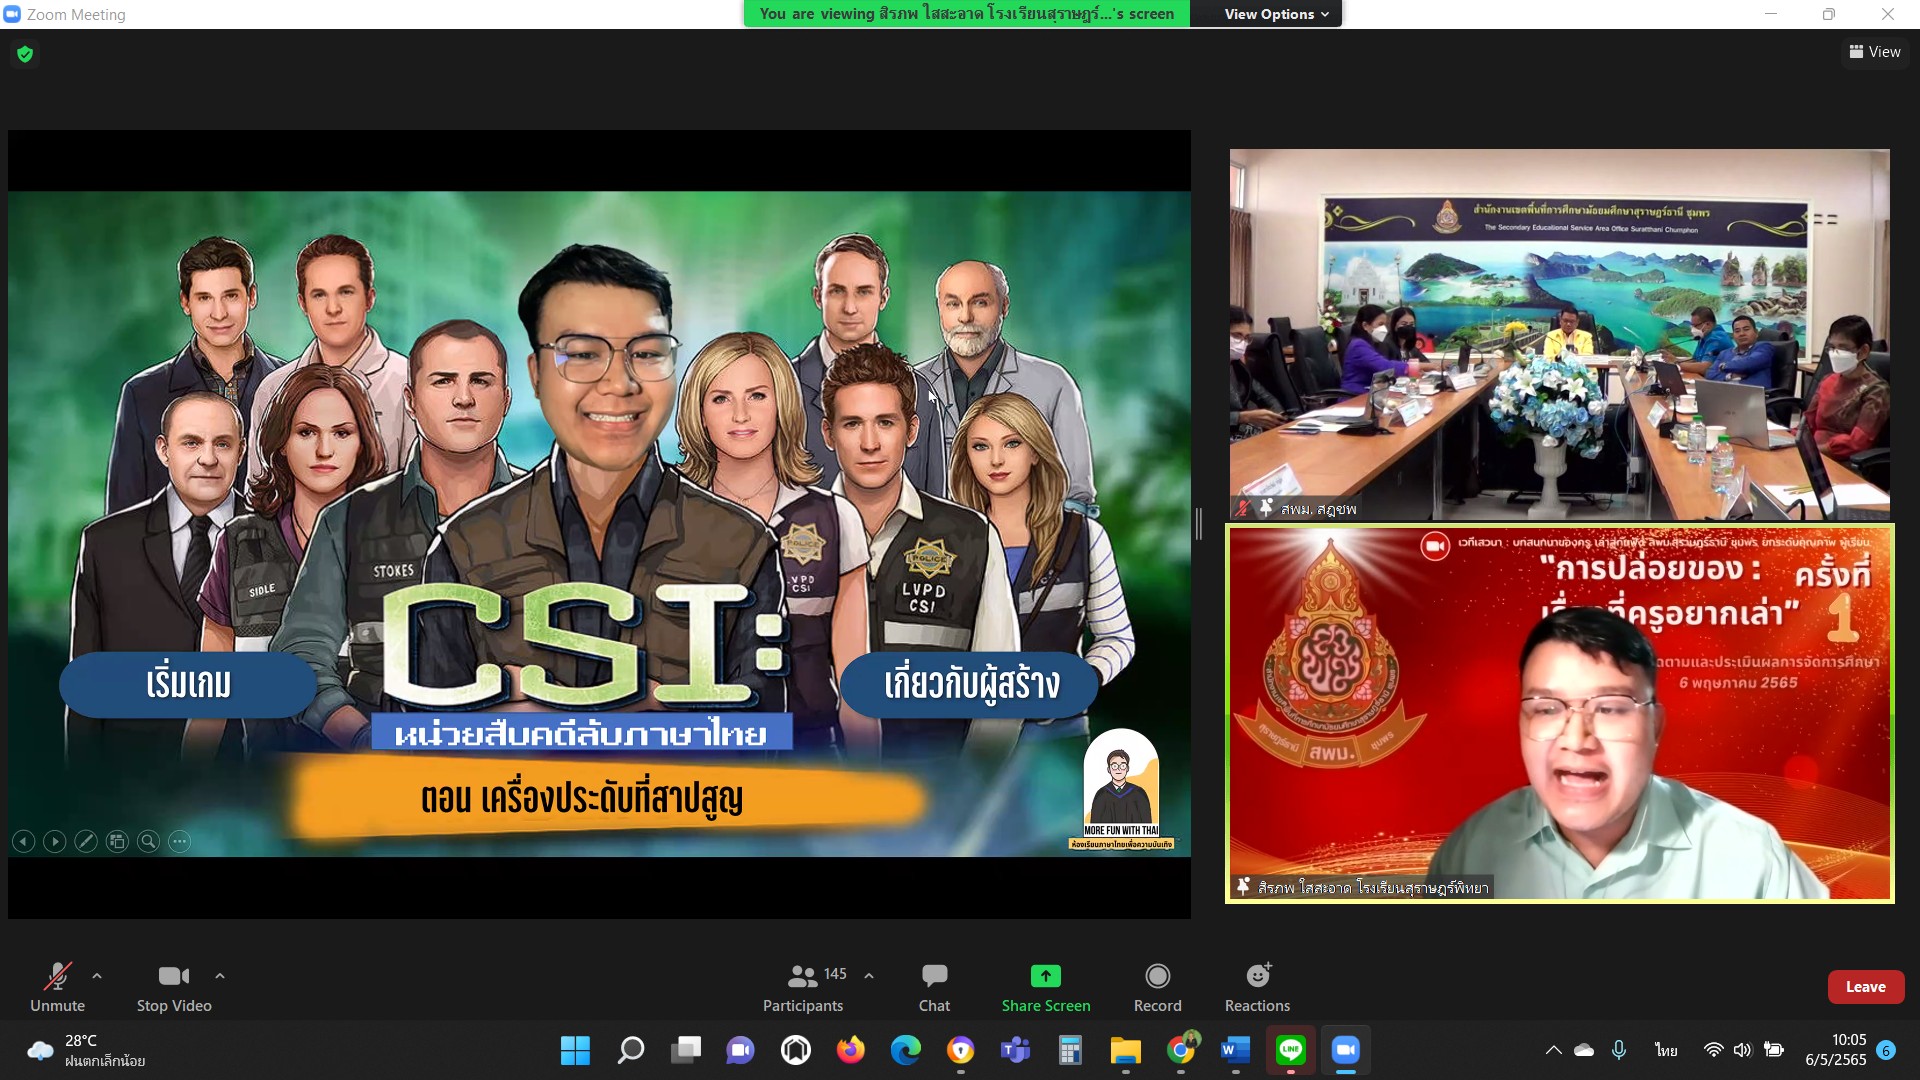
Task: Open LINE app from the taskbar
Action: pyautogui.click(x=1290, y=1050)
